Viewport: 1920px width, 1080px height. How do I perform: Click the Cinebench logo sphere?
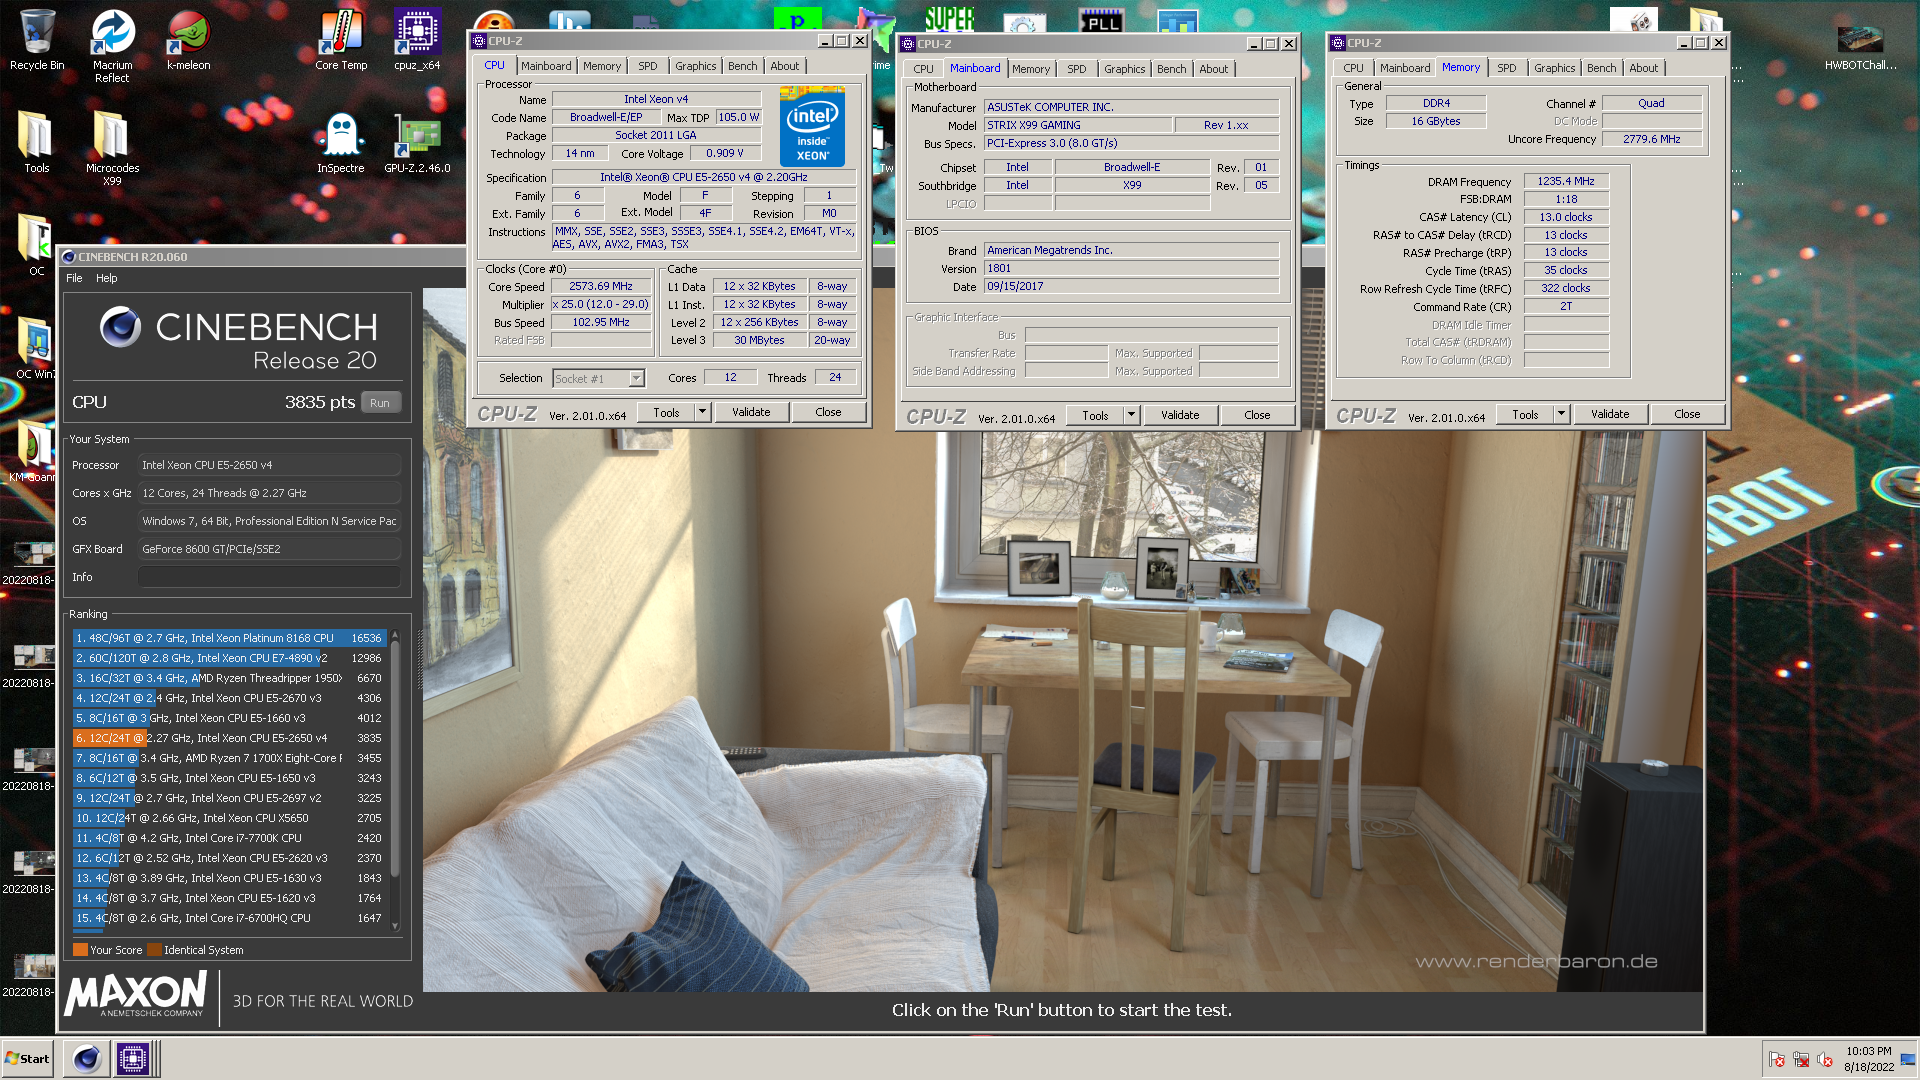(x=120, y=327)
